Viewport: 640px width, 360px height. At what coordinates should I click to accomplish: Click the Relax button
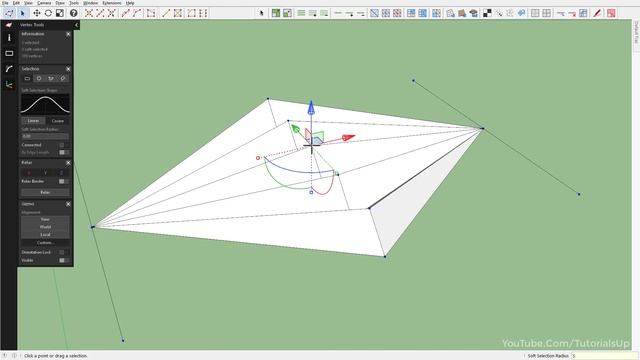(x=45, y=192)
